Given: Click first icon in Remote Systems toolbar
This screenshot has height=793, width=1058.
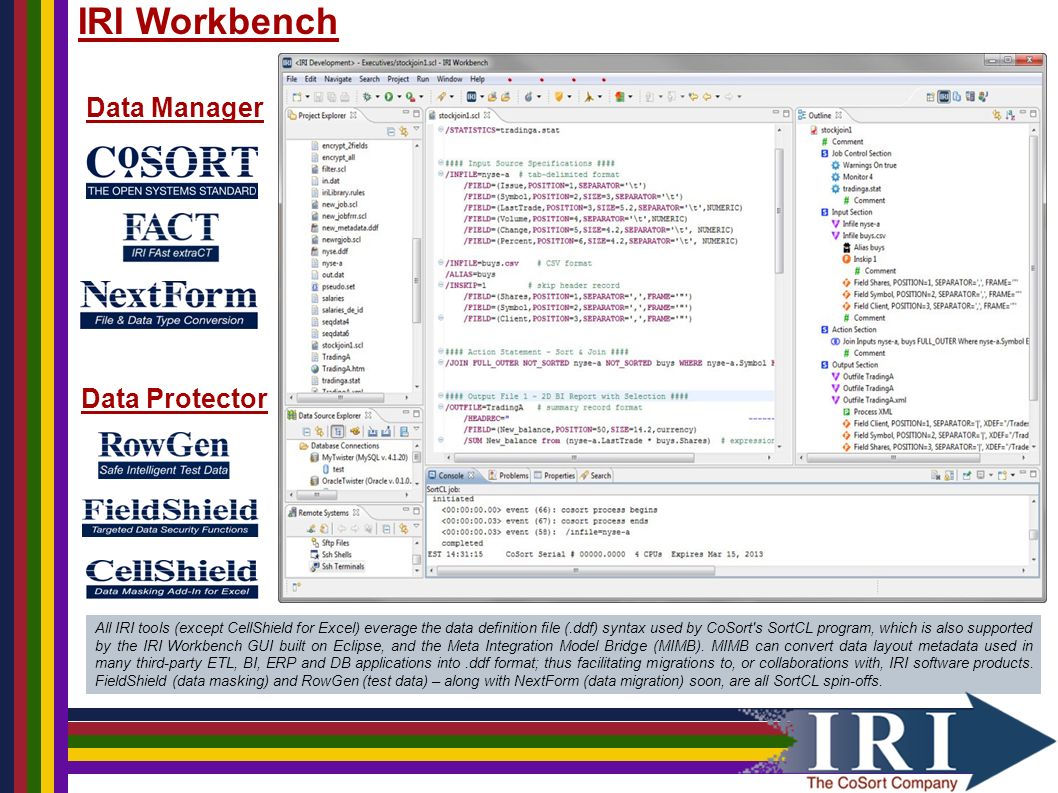Looking at the screenshot, I should (311, 528).
